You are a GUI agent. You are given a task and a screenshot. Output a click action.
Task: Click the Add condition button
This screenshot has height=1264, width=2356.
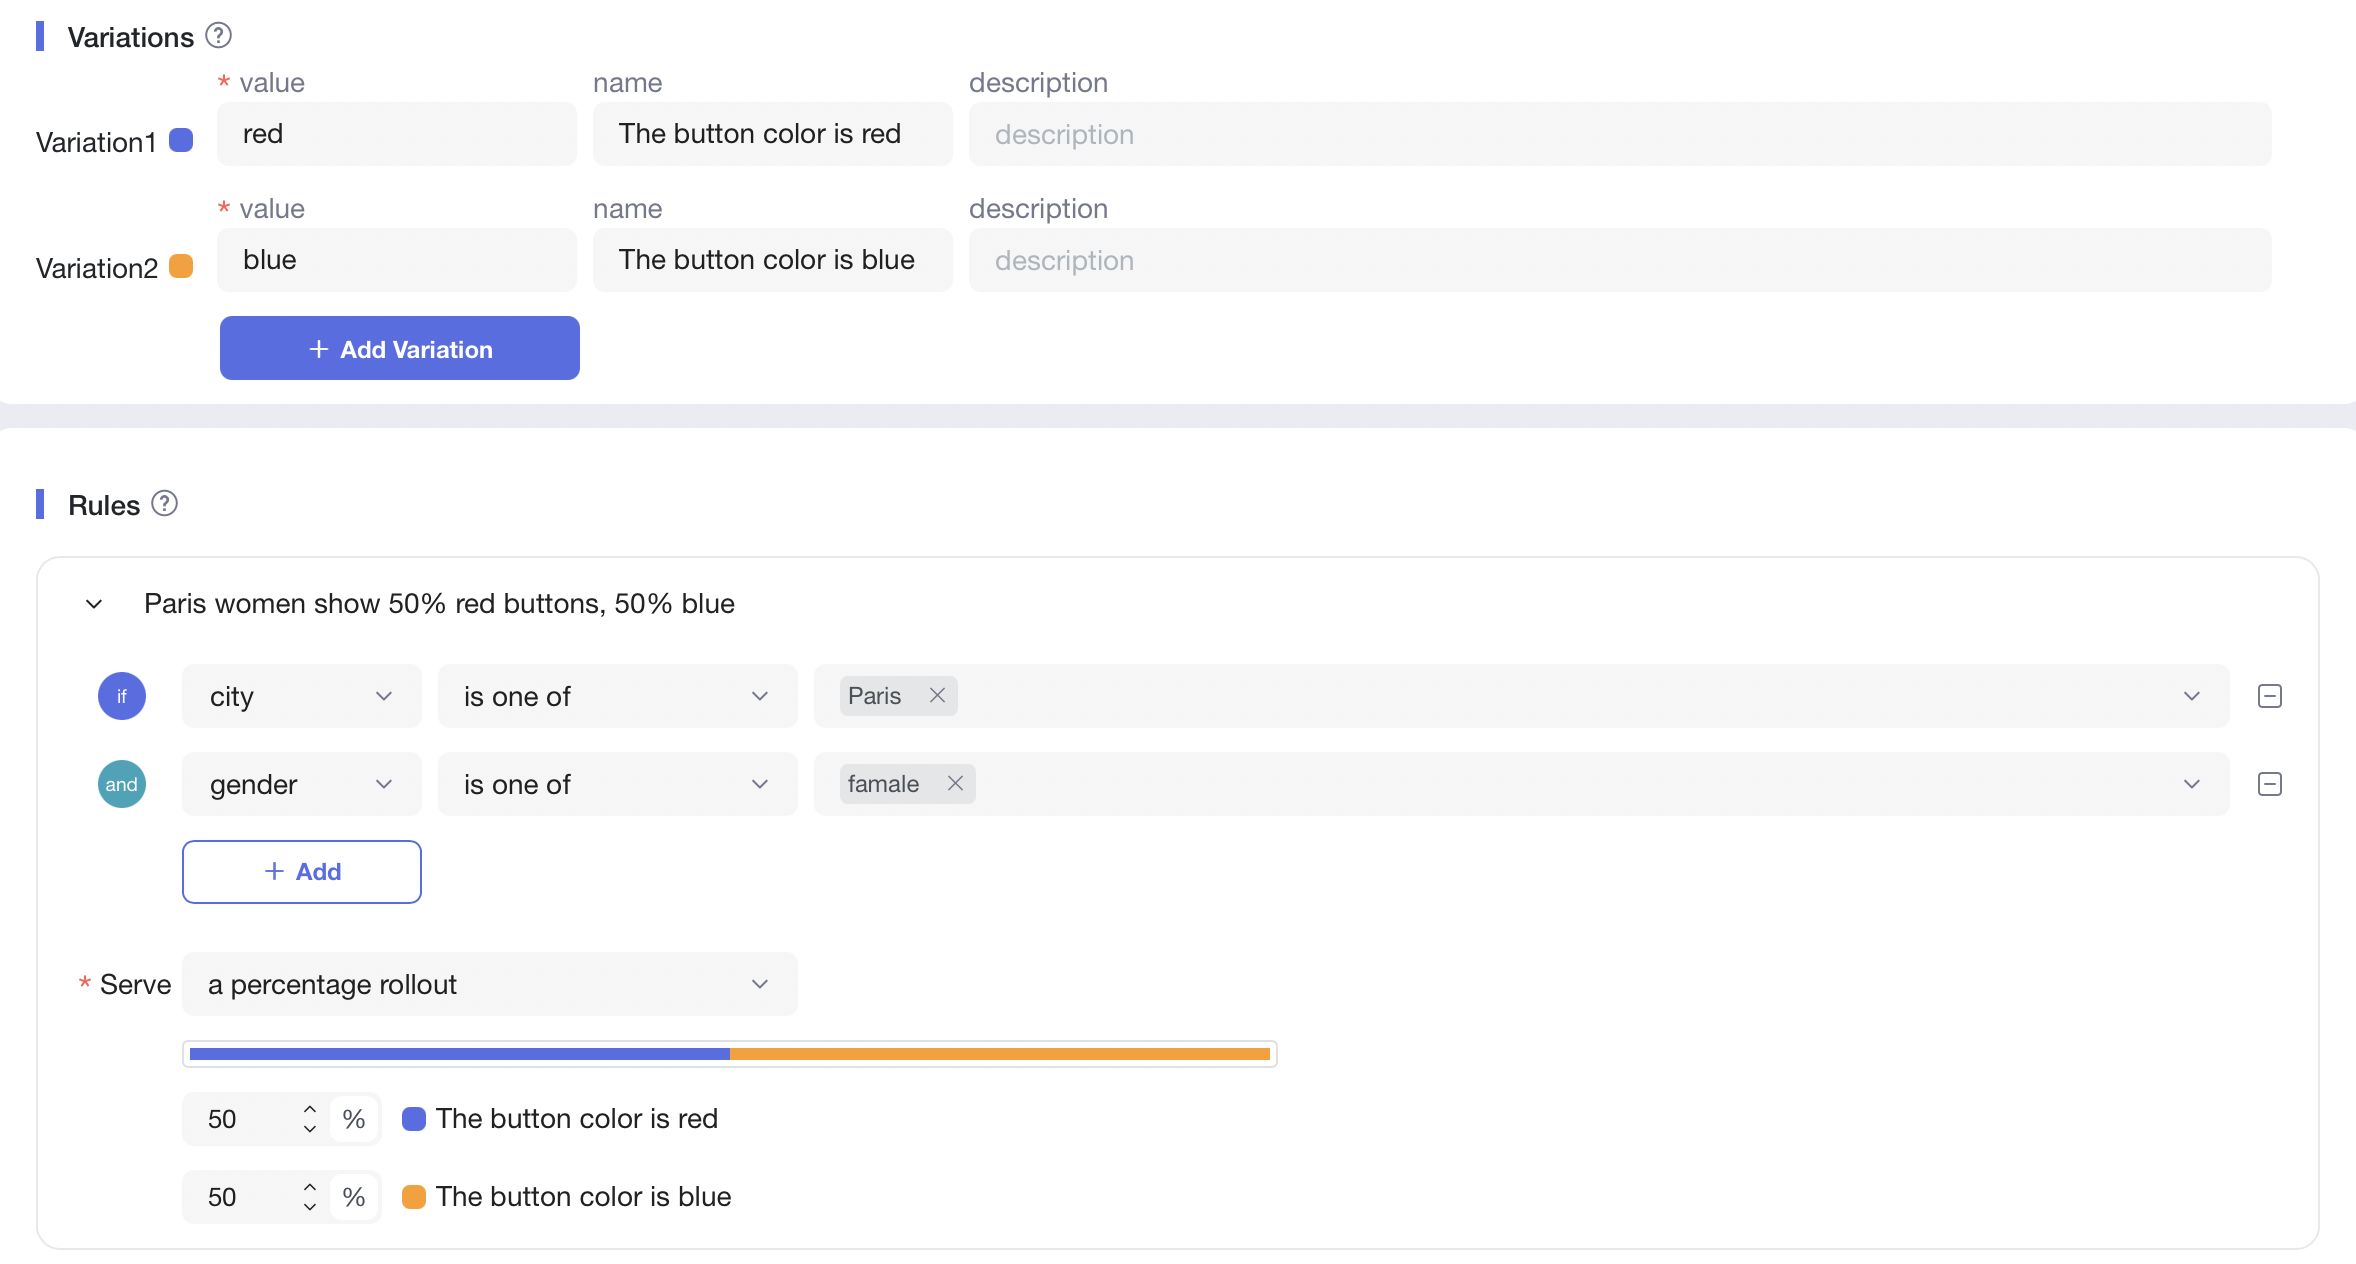[301, 872]
